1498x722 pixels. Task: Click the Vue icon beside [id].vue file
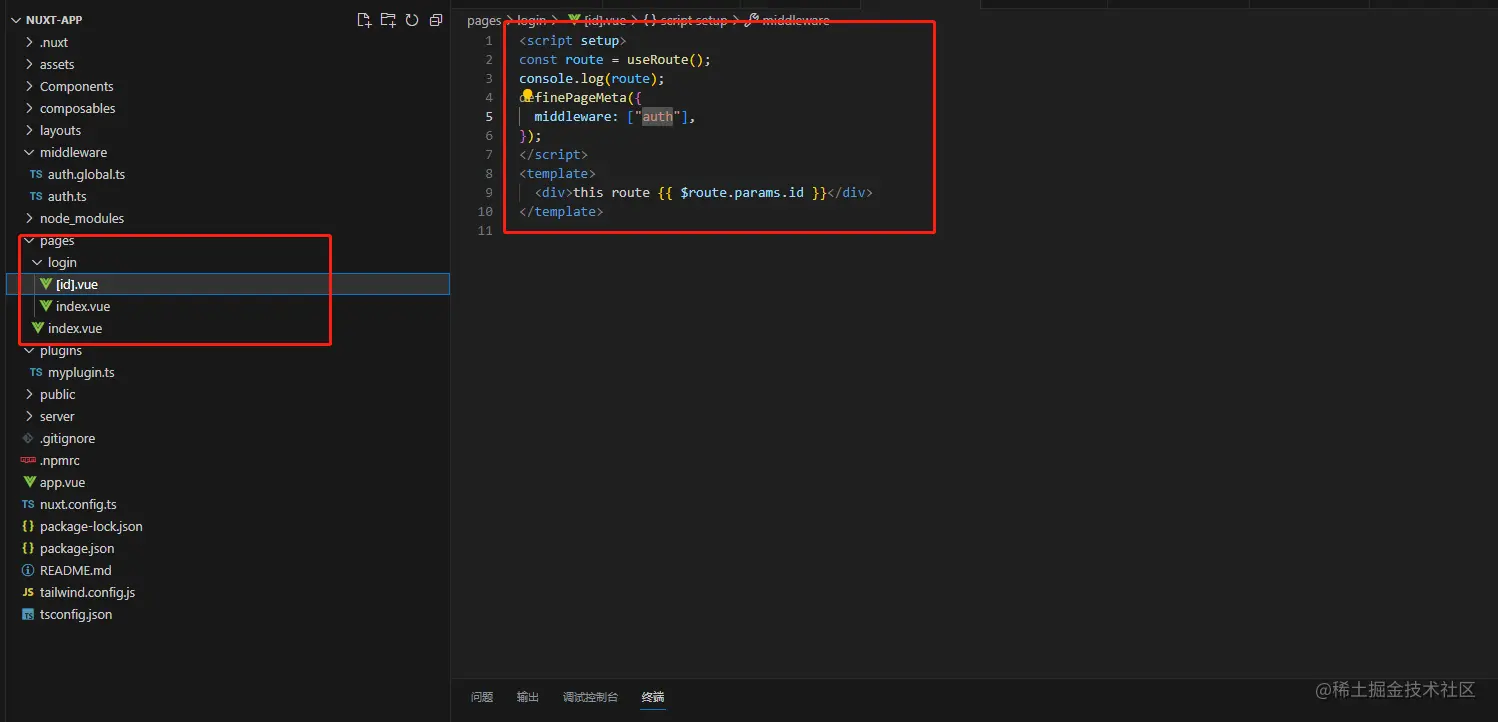pyautogui.click(x=46, y=284)
